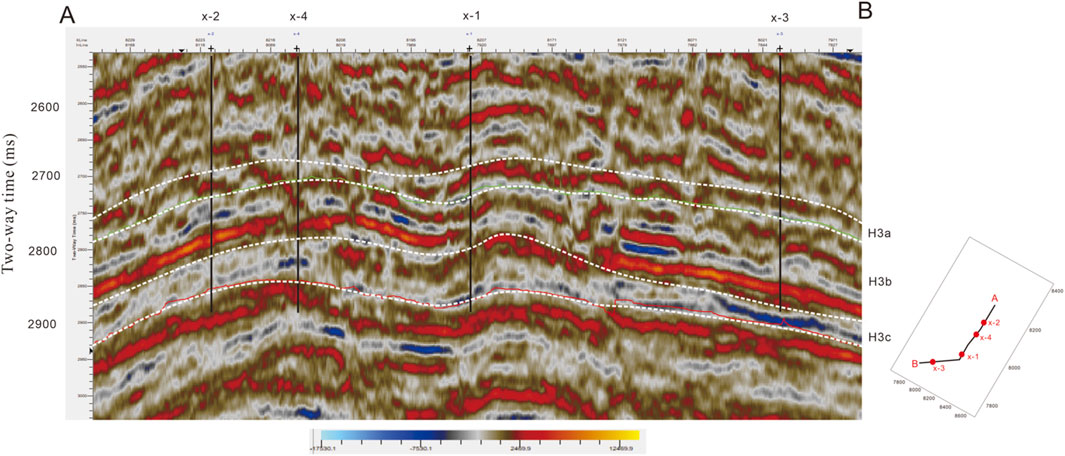Click the black panel B heading letter
Viewport: 1065px width, 456px height.
[865, 9]
